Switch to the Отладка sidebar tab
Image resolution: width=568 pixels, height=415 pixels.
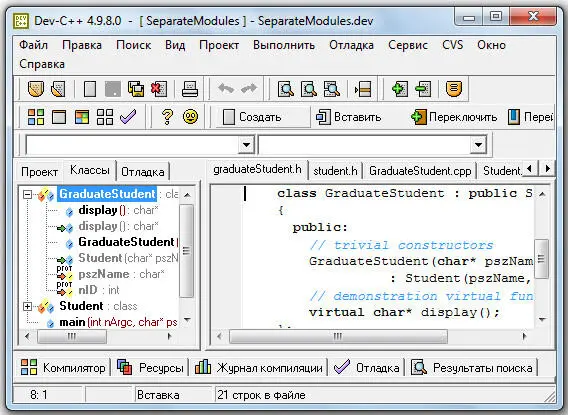pyautogui.click(x=143, y=171)
